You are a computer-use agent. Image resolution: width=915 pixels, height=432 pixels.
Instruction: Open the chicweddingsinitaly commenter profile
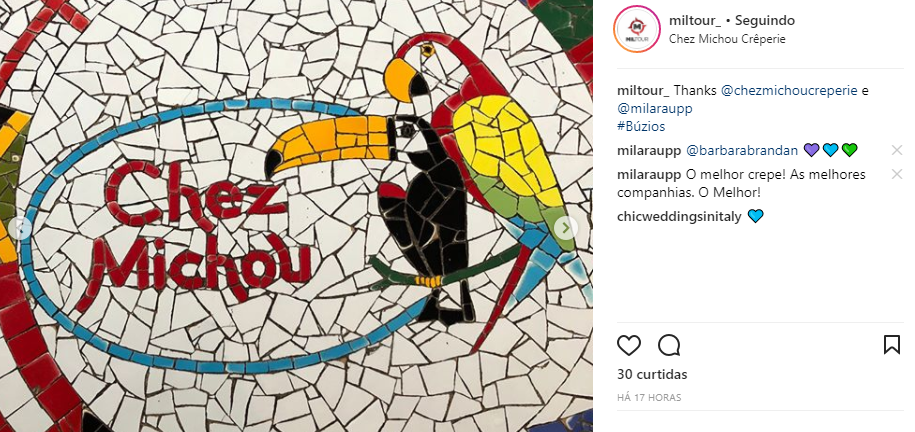pyautogui.click(x=679, y=217)
